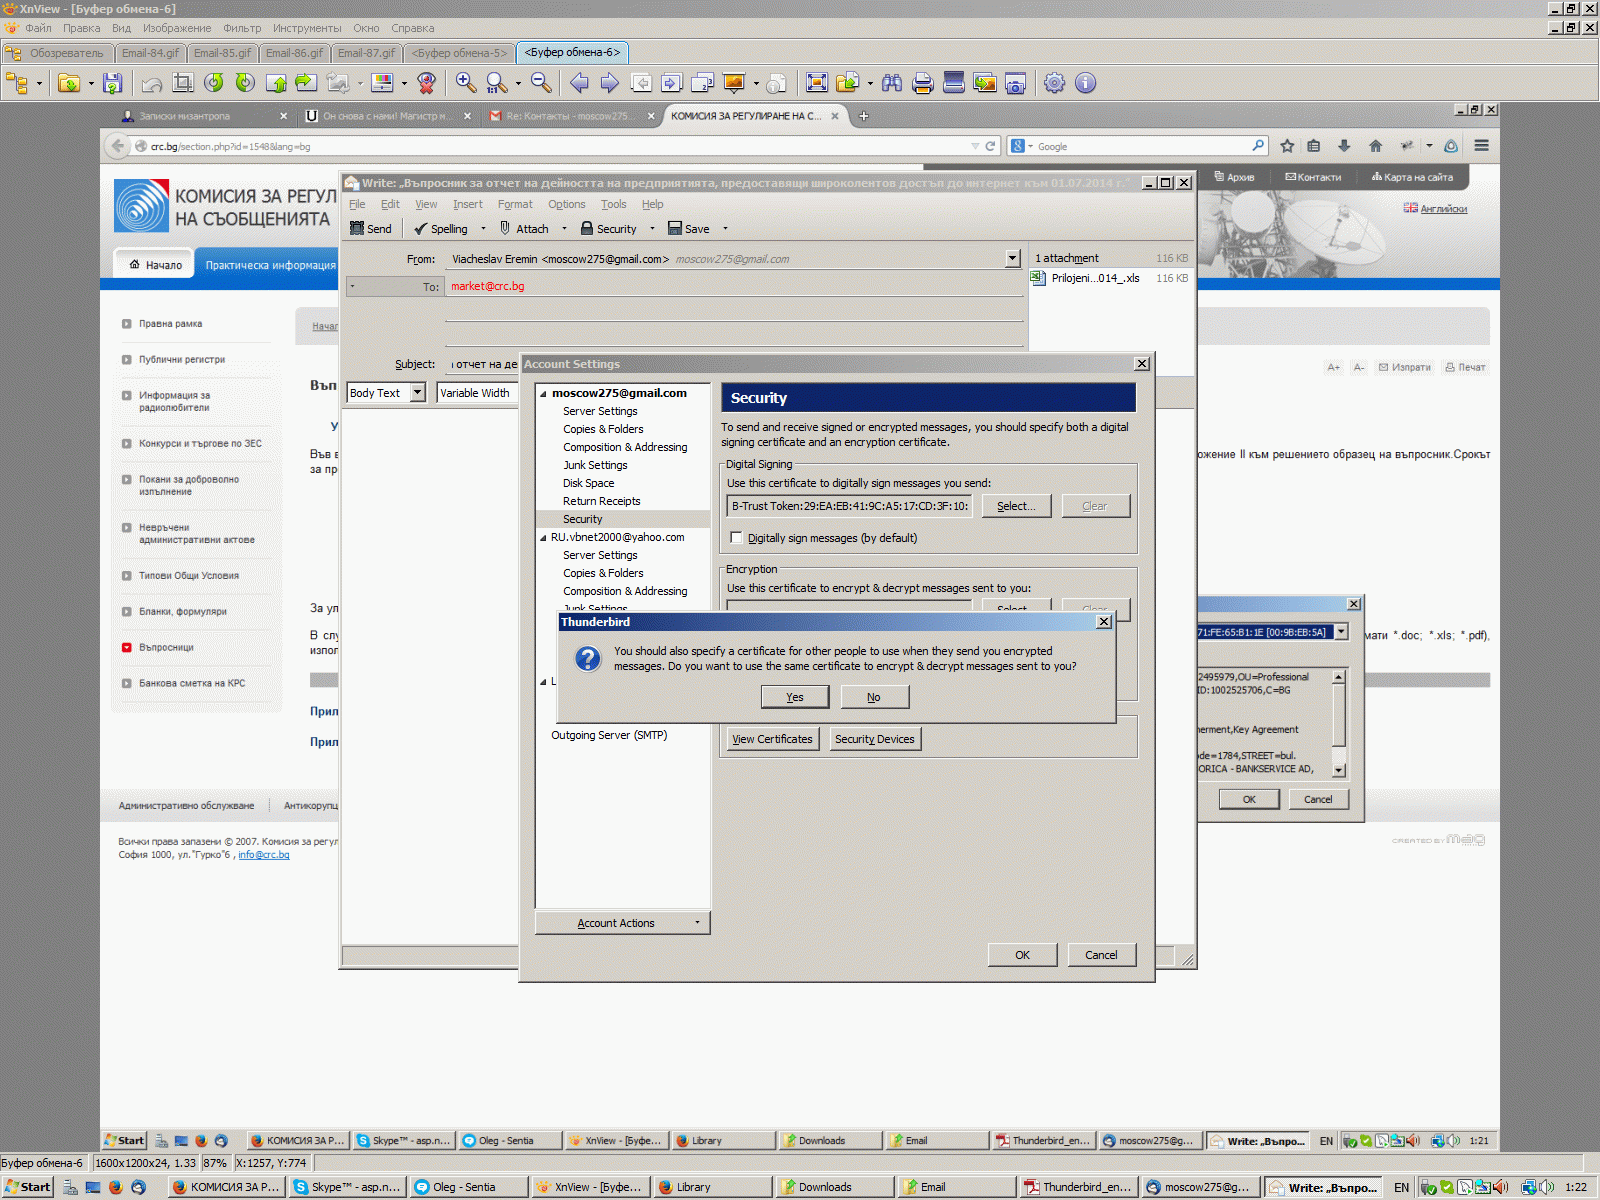Open the Body Text paragraph style dropdown
This screenshot has height=1200, width=1600.
point(417,393)
